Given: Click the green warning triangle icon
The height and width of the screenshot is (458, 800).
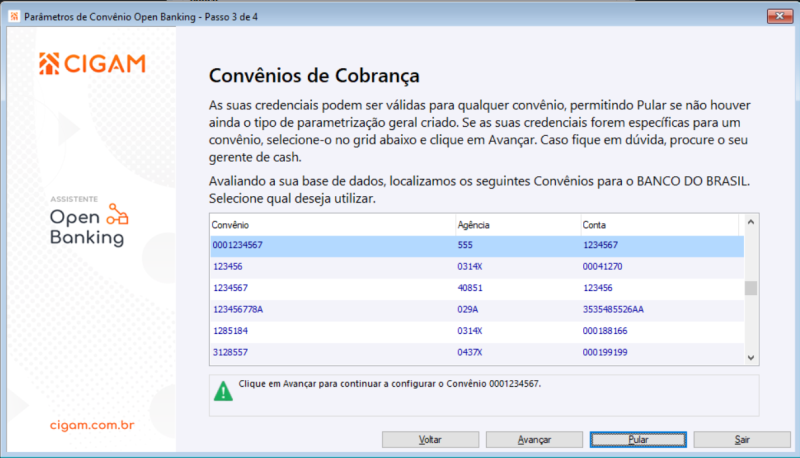Looking at the screenshot, I should (223, 391).
